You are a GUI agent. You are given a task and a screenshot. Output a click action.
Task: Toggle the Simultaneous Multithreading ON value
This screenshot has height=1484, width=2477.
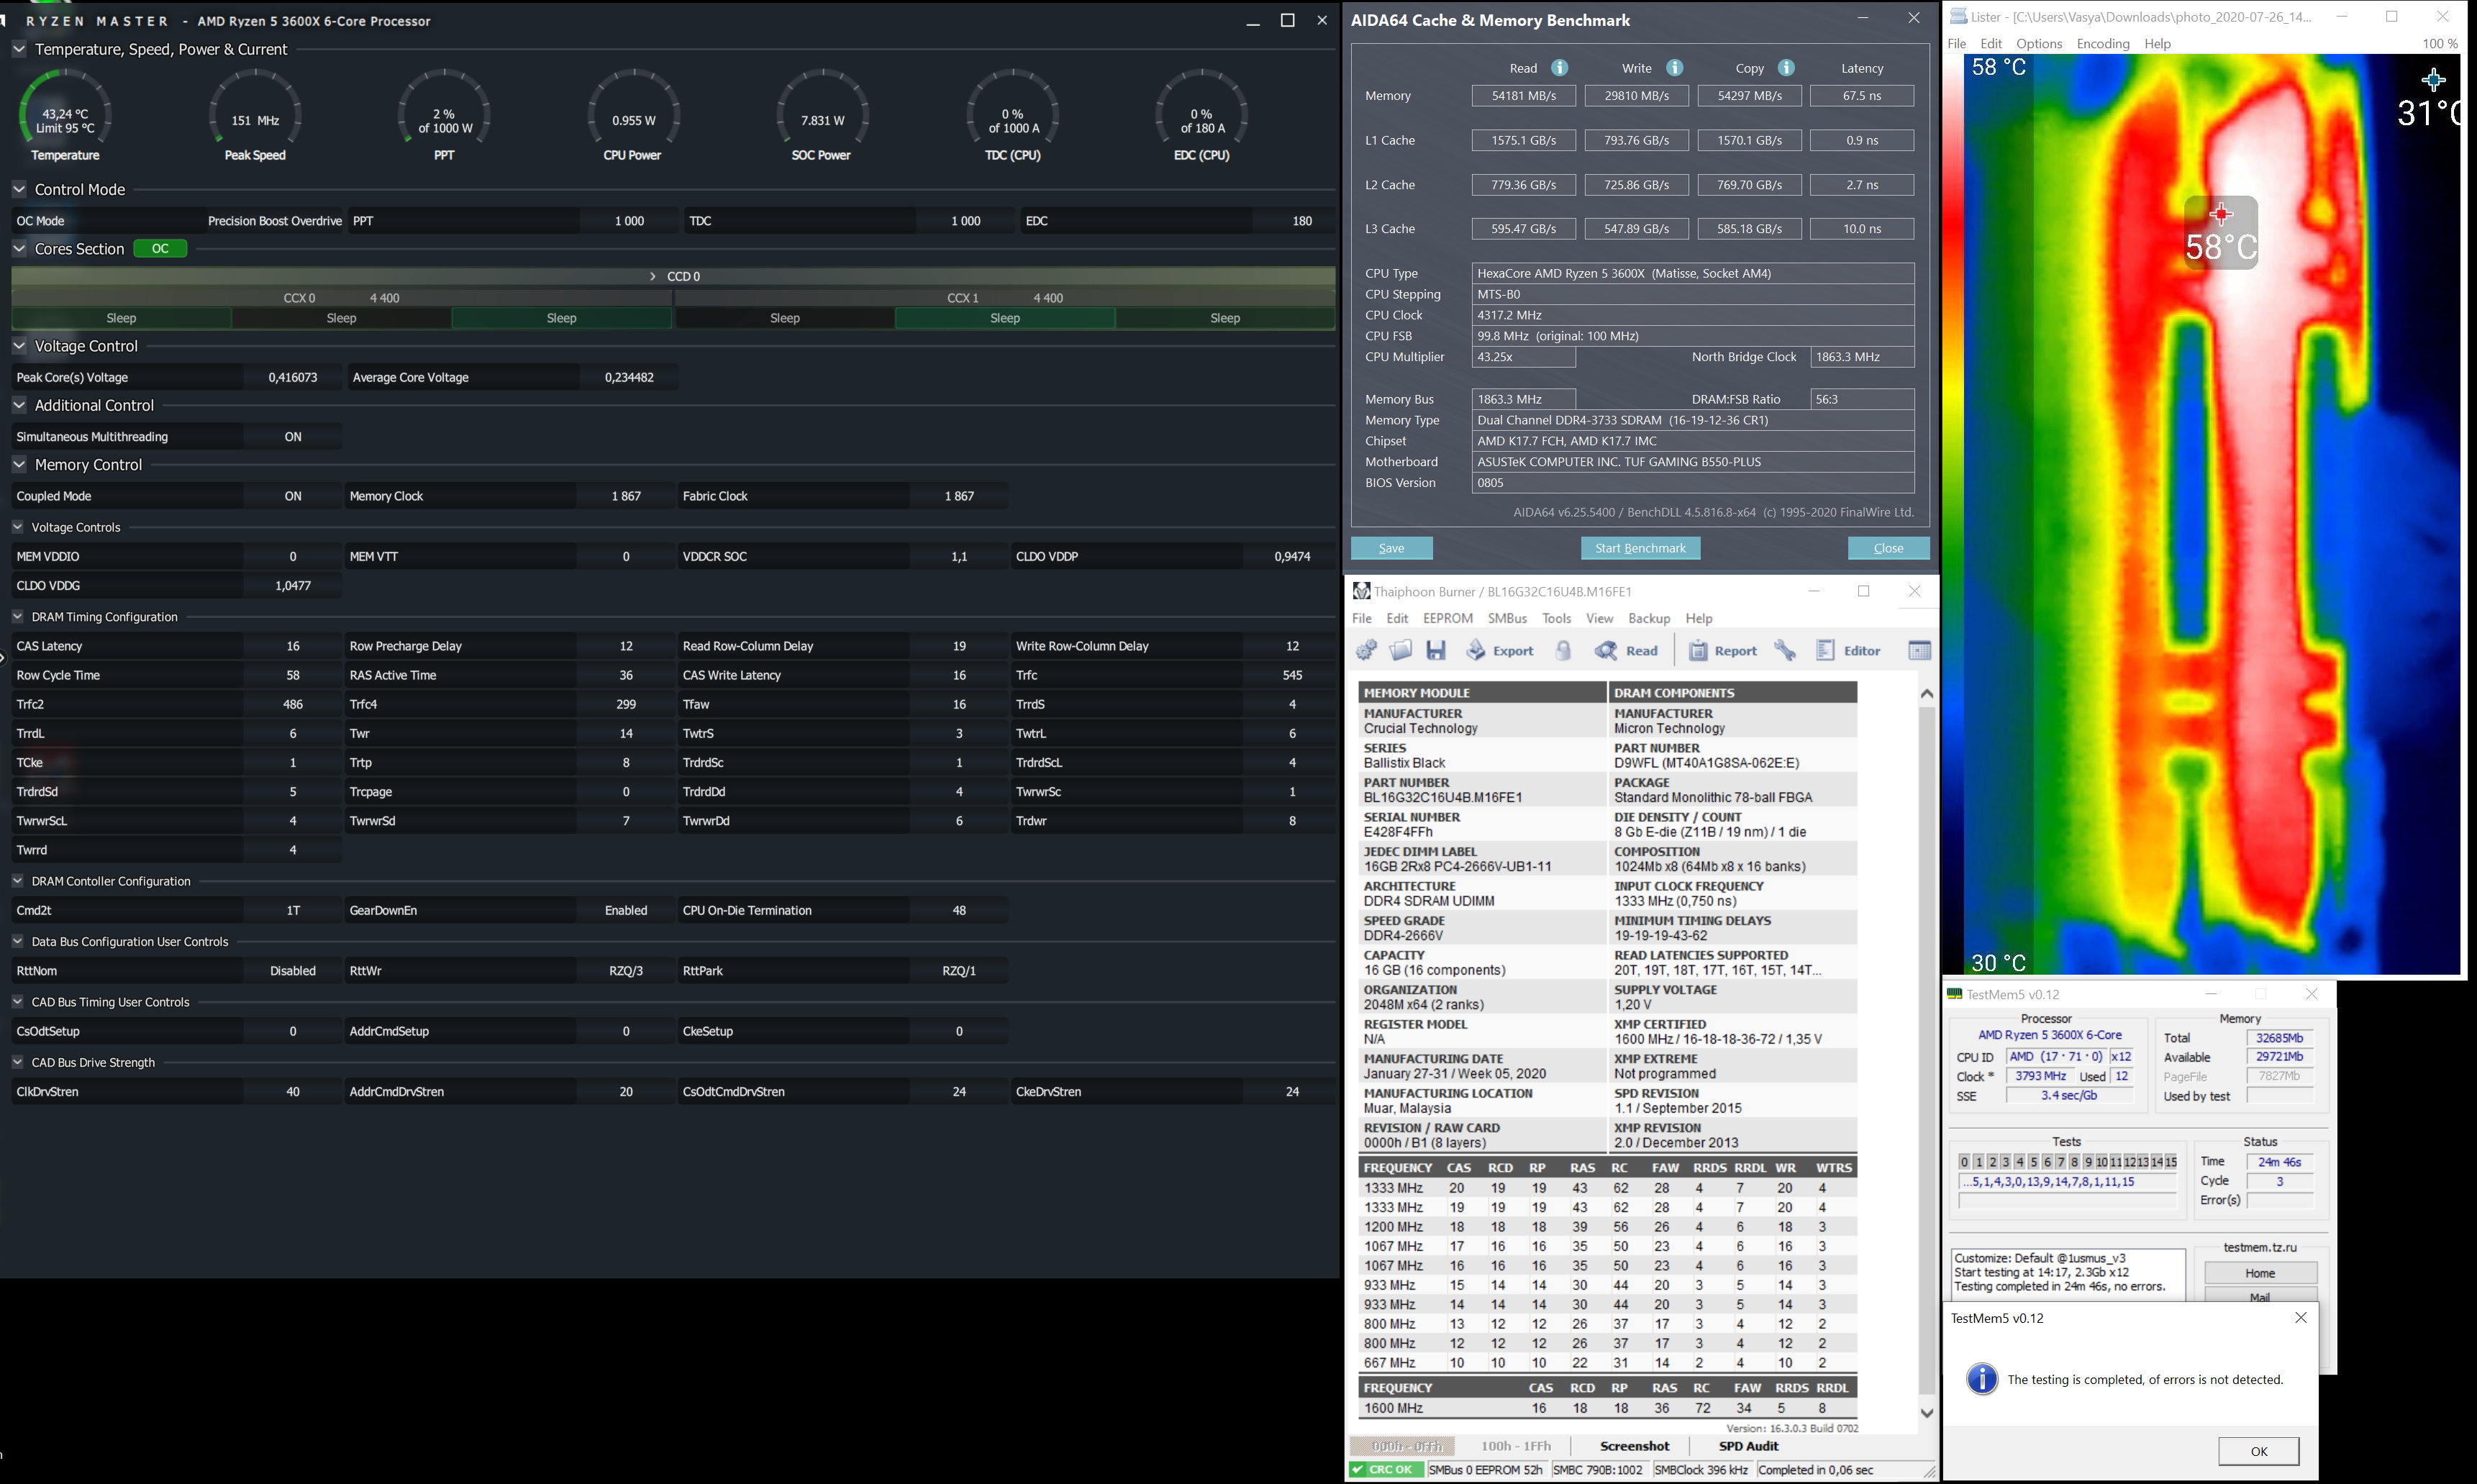tap(292, 437)
